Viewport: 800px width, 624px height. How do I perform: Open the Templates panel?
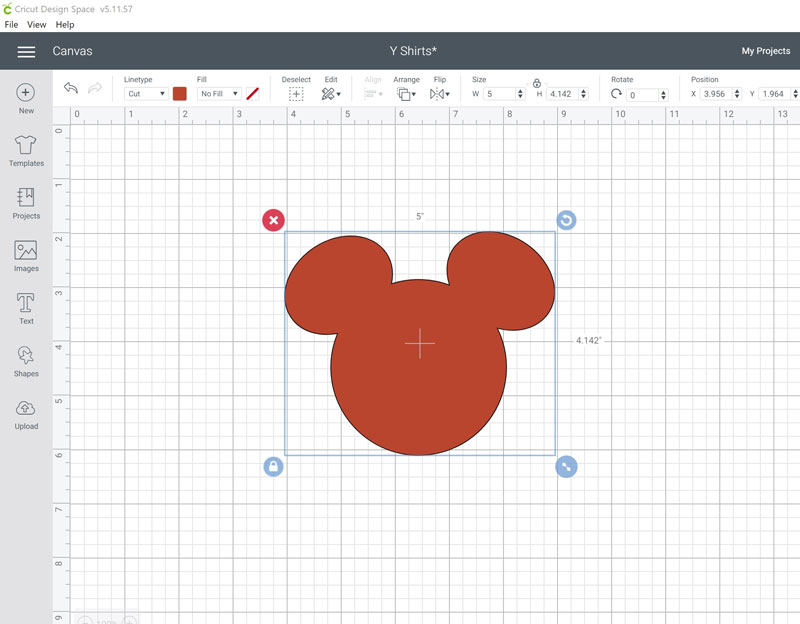tap(26, 151)
